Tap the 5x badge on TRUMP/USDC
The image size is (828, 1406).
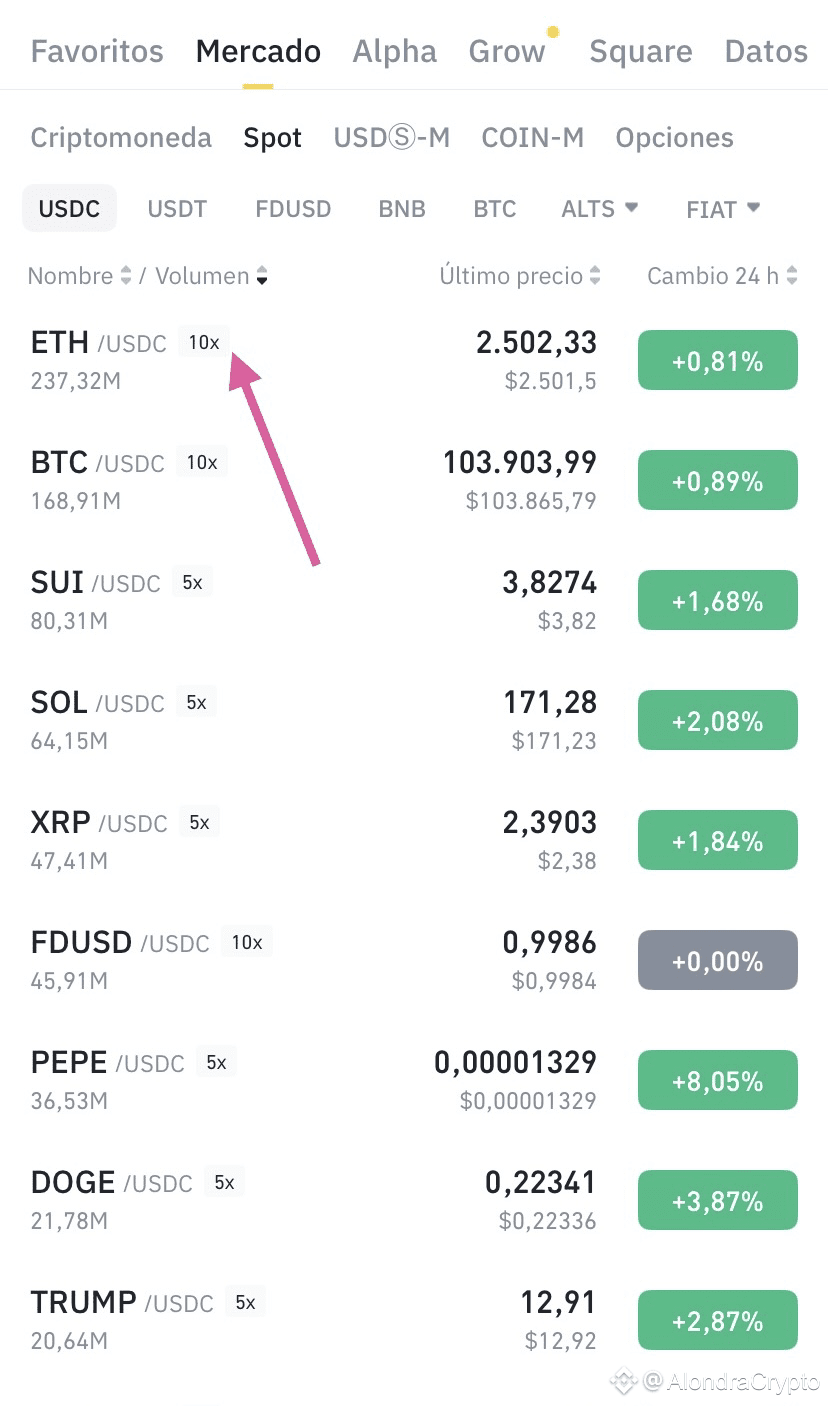(245, 1302)
